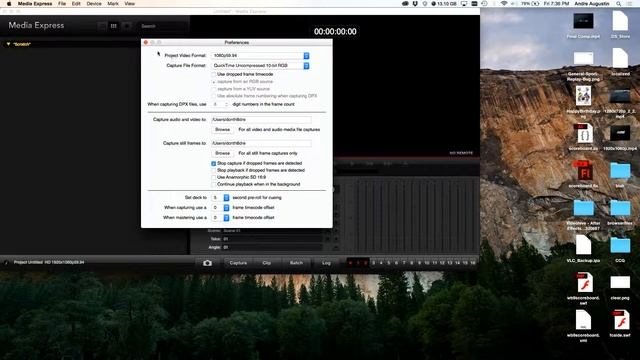Open Media Express application menu
The image size is (640, 360).
35,4
